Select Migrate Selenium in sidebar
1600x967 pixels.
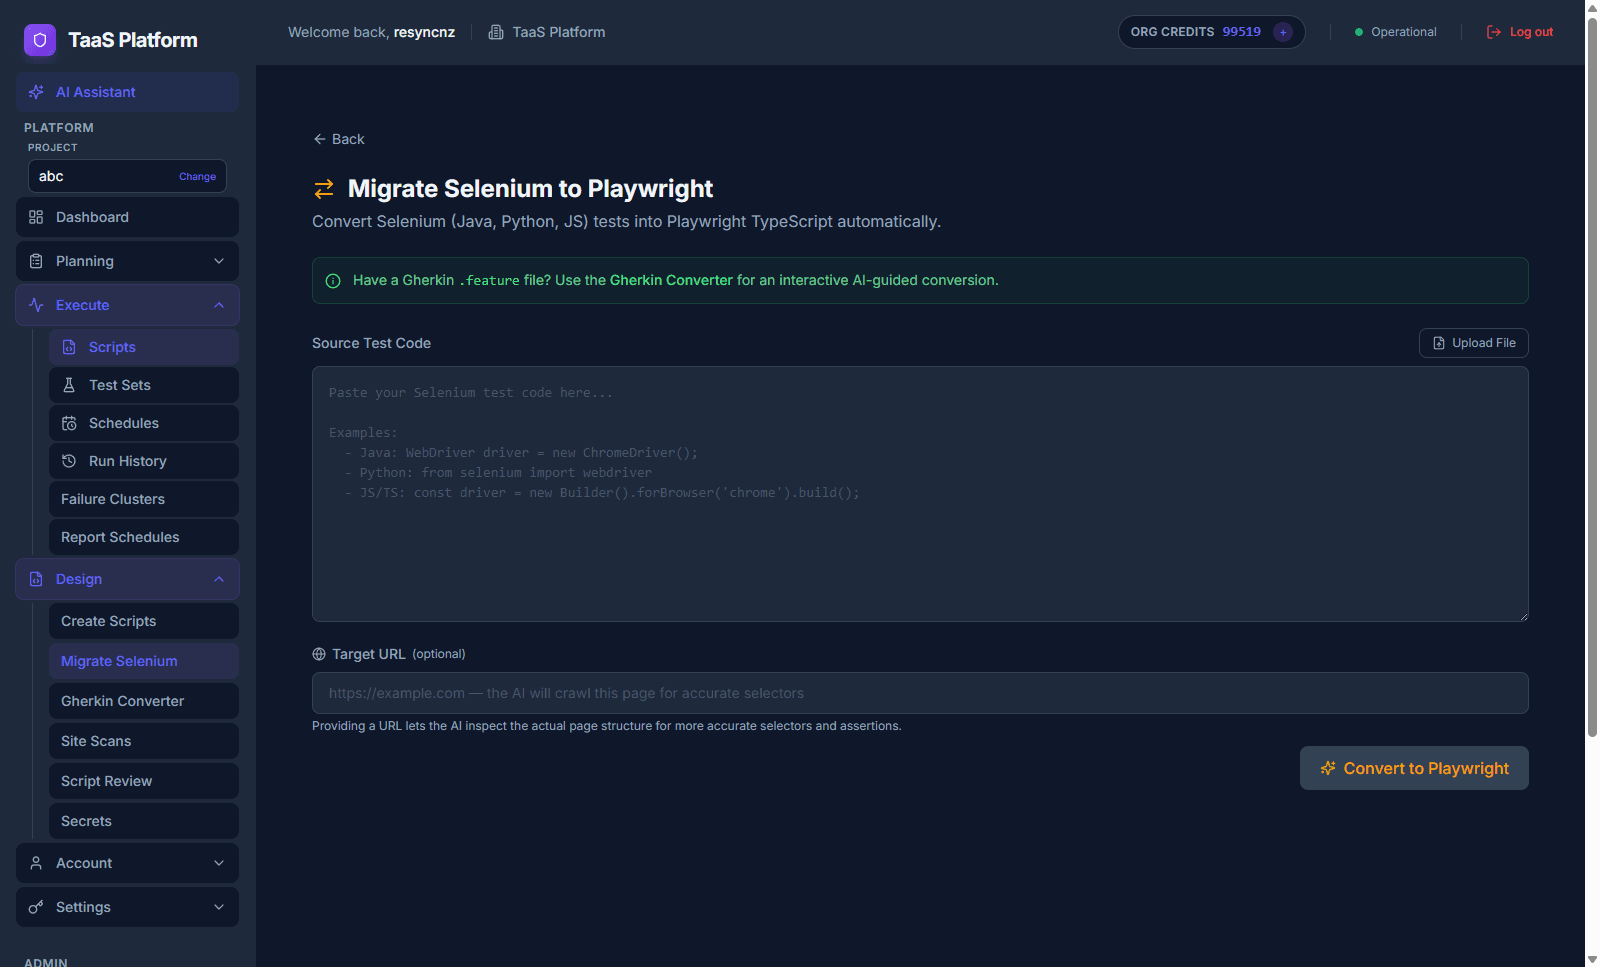click(x=118, y=661)
